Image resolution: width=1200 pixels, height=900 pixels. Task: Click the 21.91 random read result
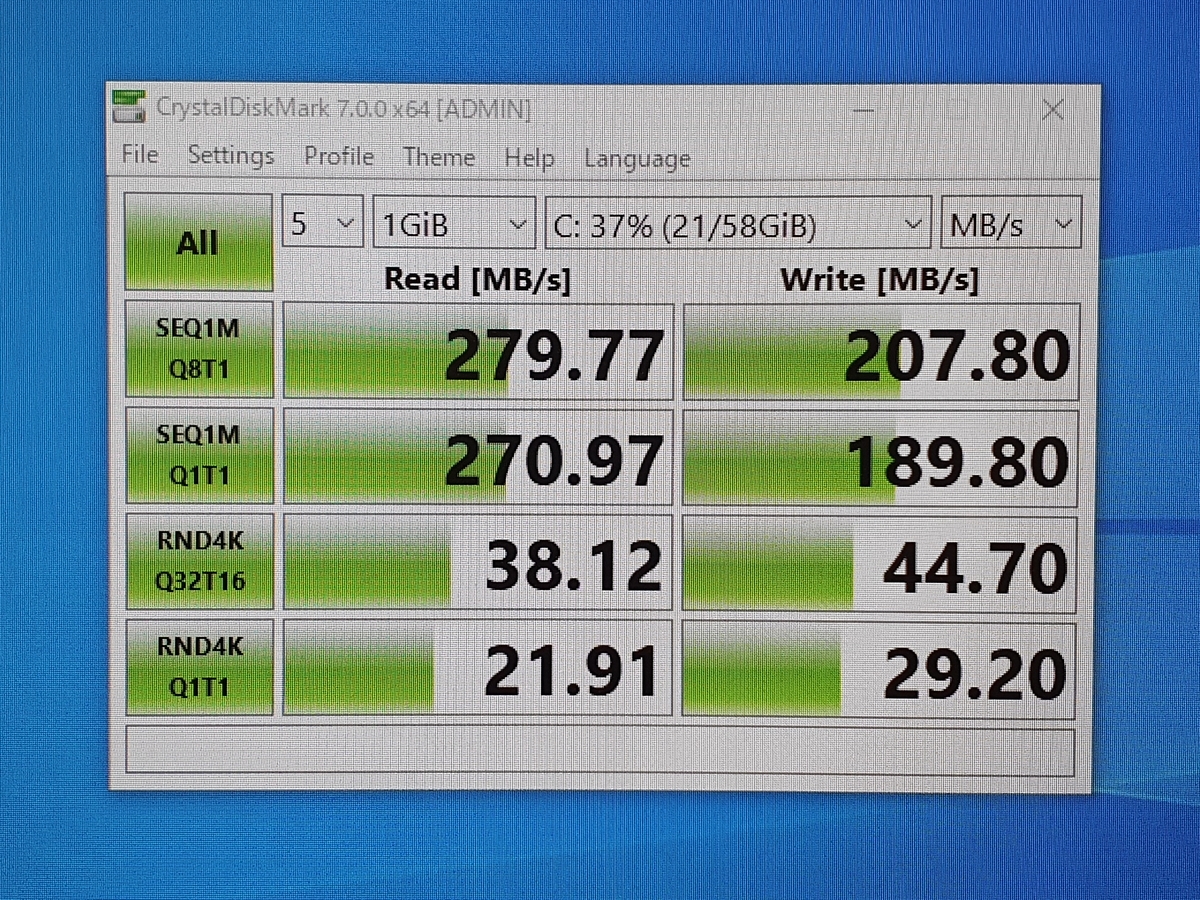478,668
